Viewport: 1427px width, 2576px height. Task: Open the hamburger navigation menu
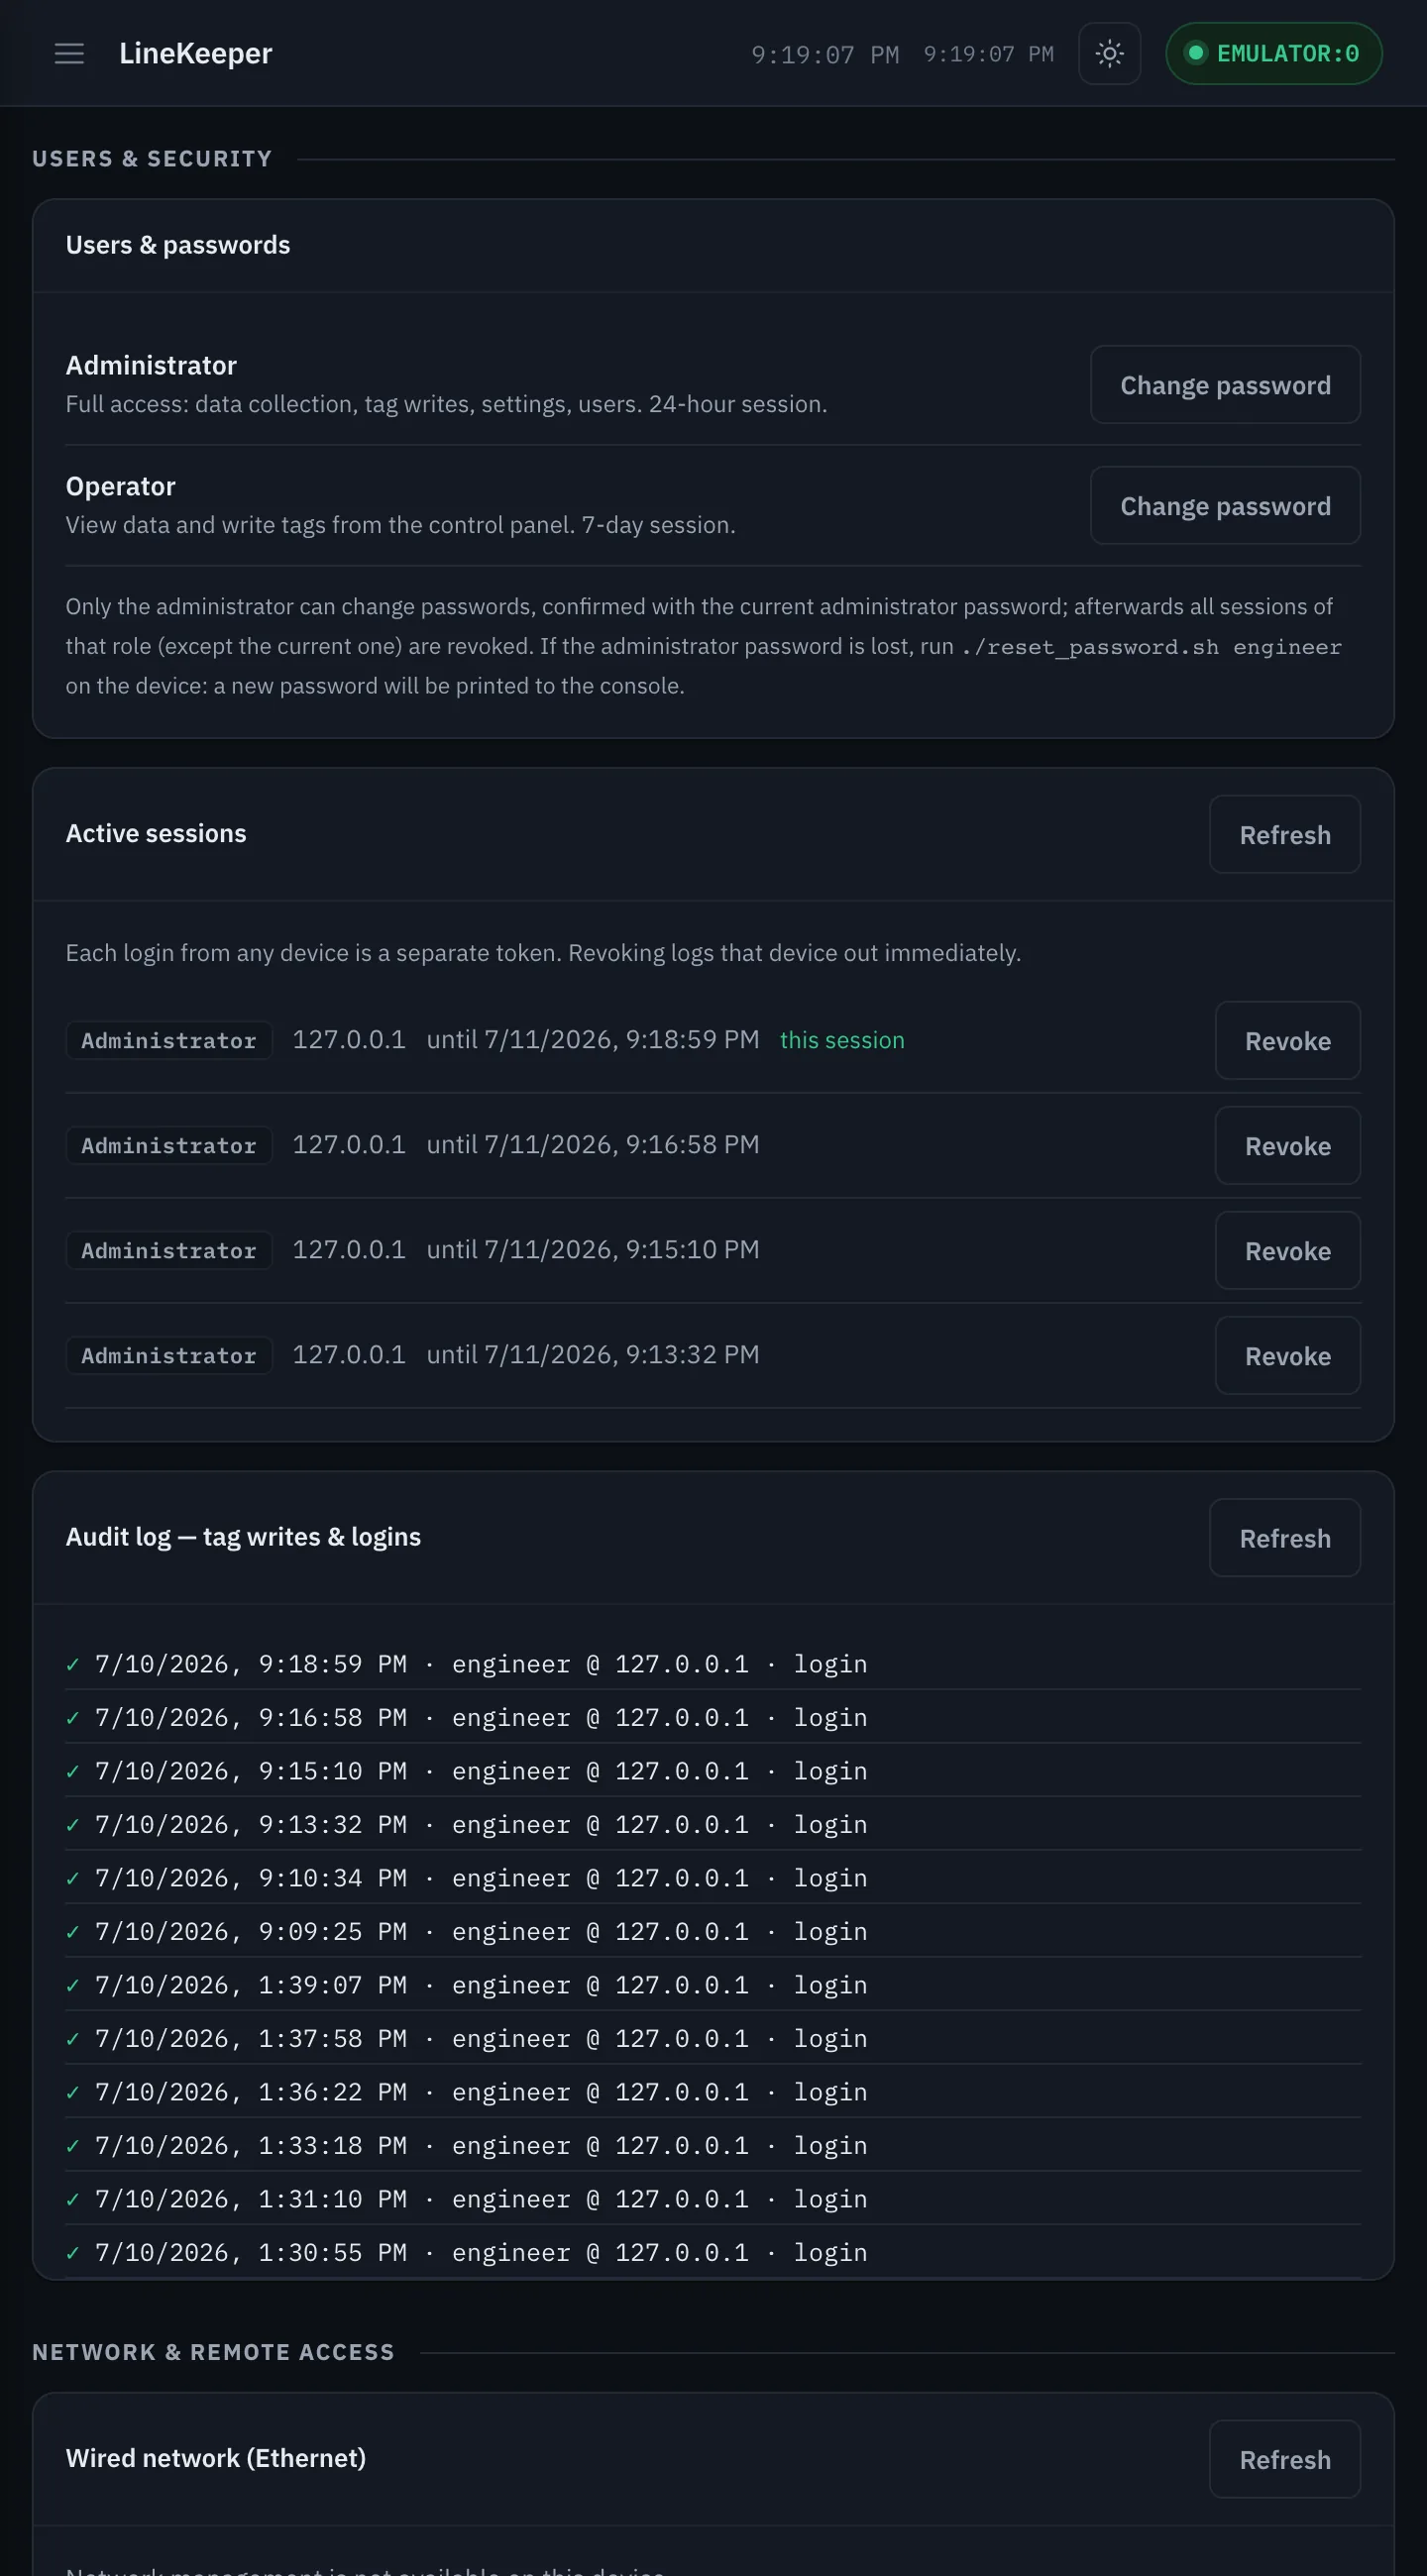69,53
